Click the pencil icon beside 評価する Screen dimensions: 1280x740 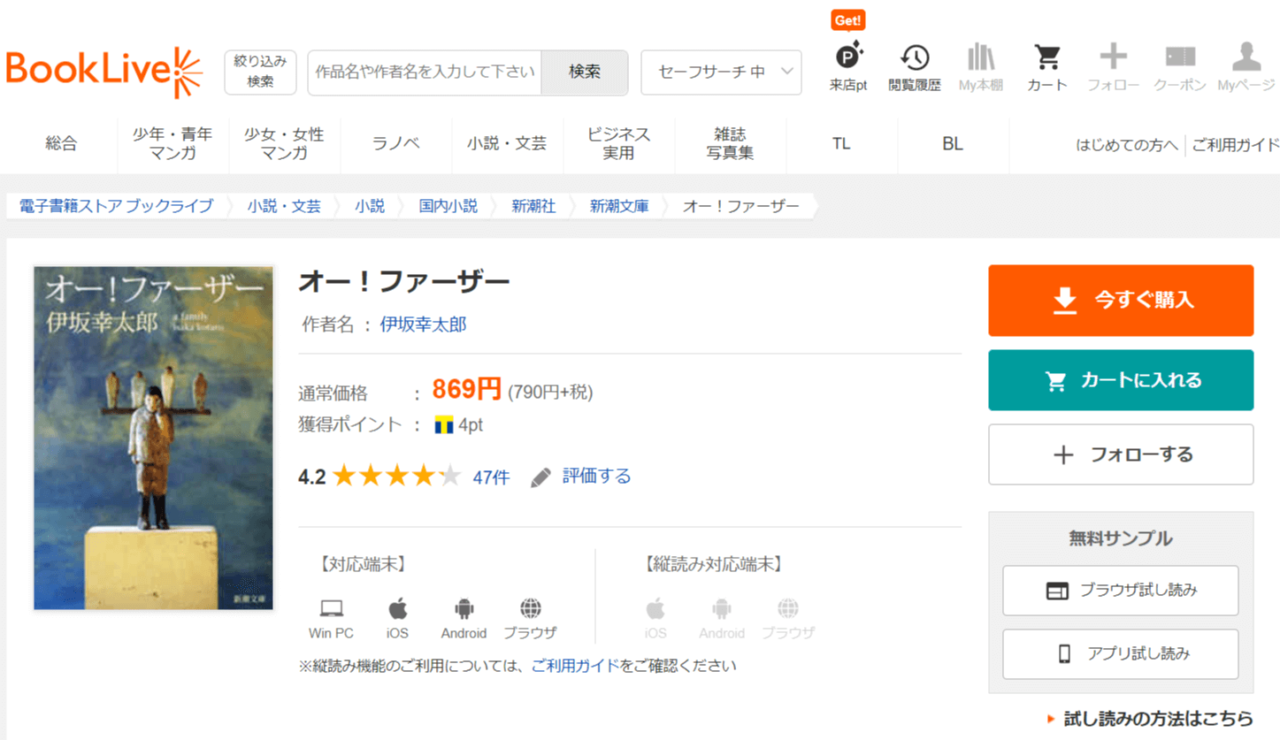(541, 477)
